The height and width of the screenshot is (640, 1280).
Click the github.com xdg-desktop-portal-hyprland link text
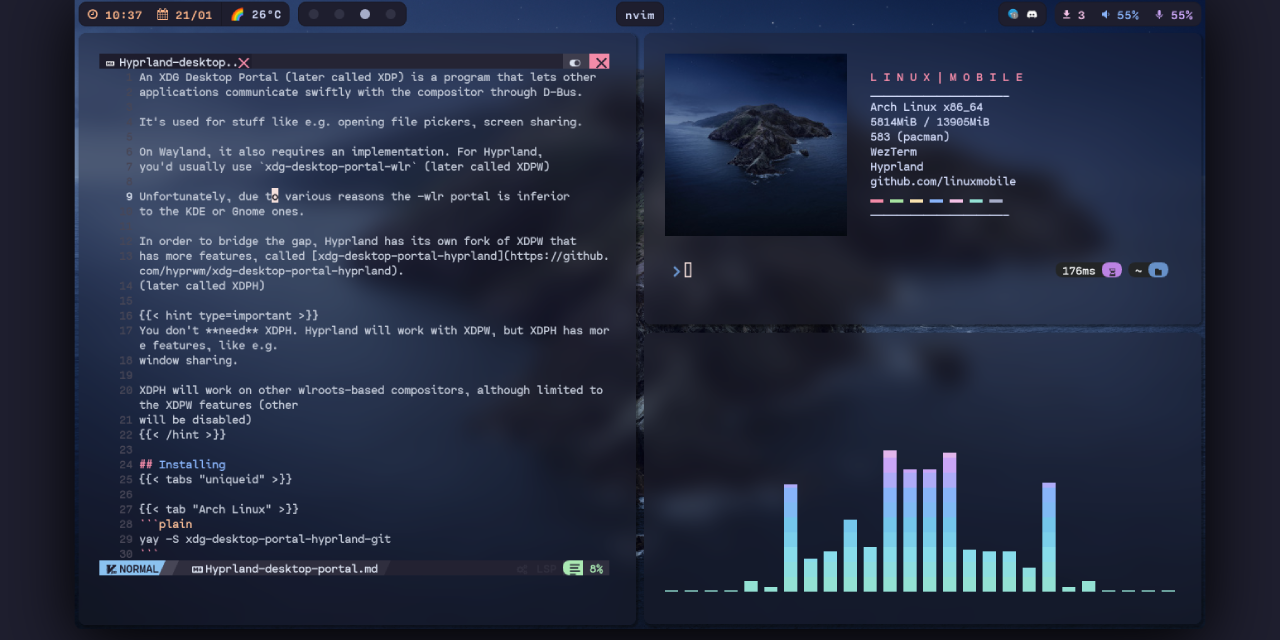(x=374, y=263)
